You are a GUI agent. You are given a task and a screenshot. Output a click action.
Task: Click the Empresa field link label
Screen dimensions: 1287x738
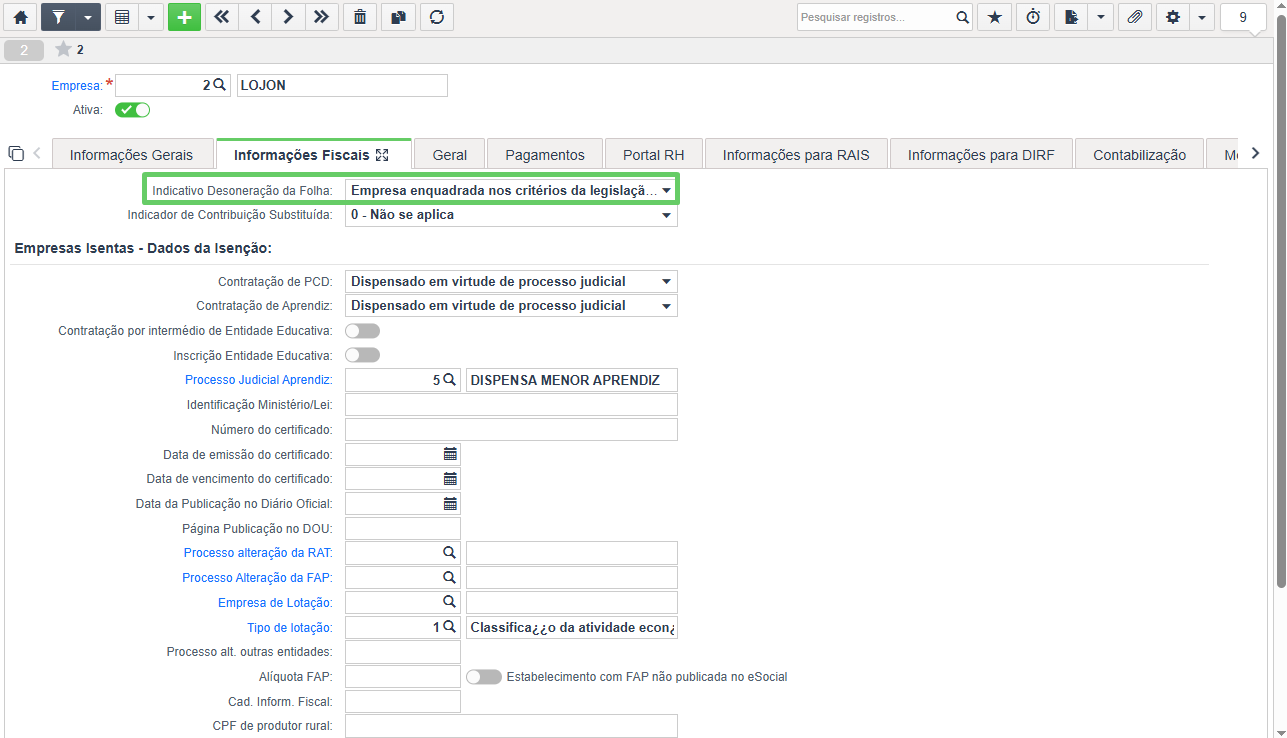coord(76,86)
